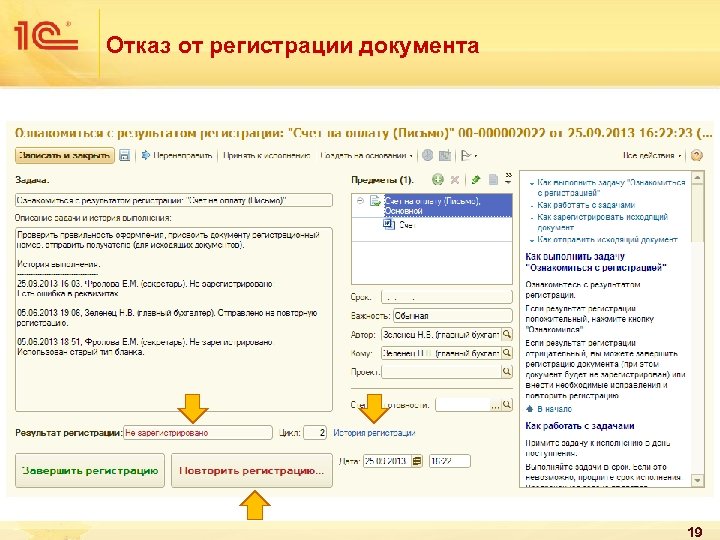Click the Word file icon beside Счет
Image resolution: width=720 pixels, height=540 pixels.
coord(389,225)
